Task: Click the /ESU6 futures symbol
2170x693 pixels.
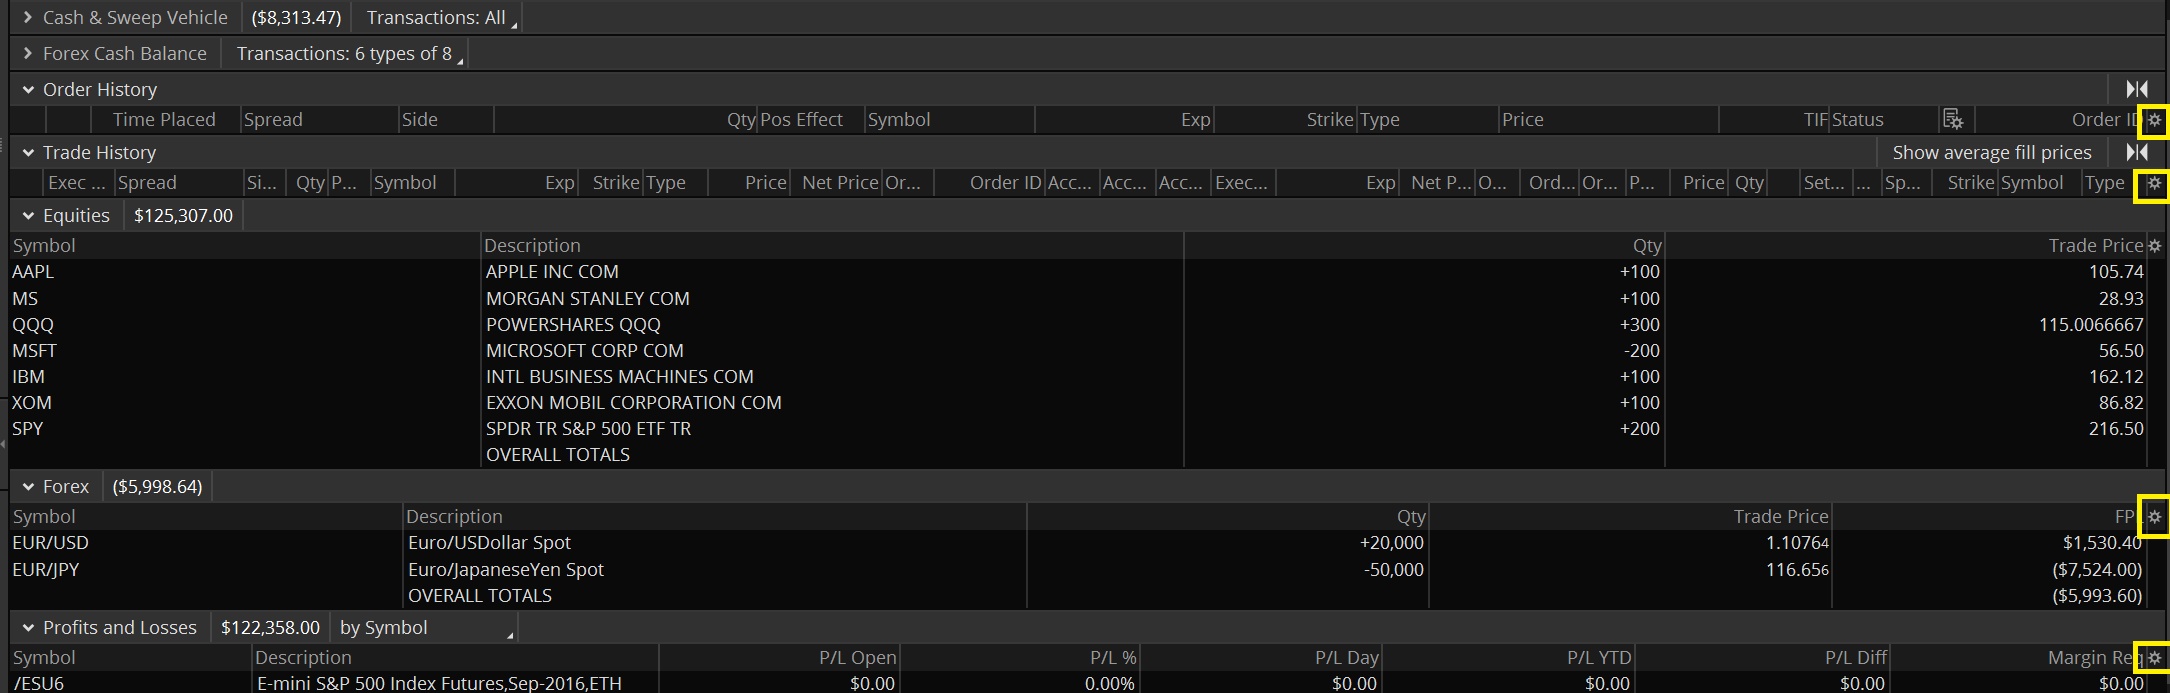Action: [x=38, y=684]
